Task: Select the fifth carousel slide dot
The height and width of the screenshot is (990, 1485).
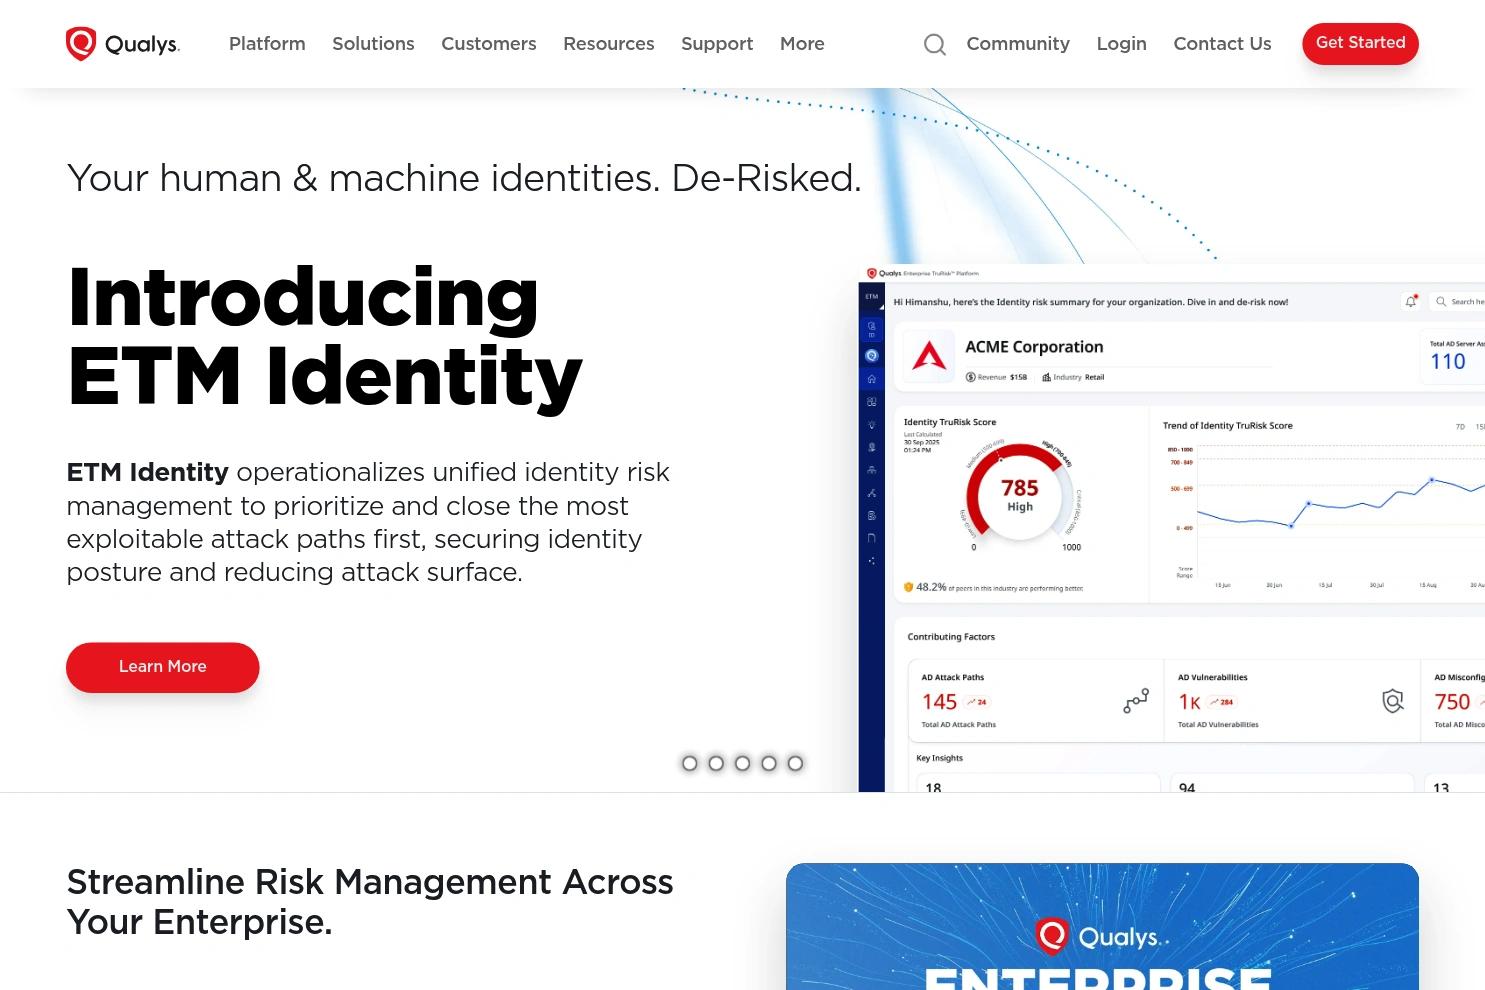Action: pyautogui.click(x=795, y=763)
